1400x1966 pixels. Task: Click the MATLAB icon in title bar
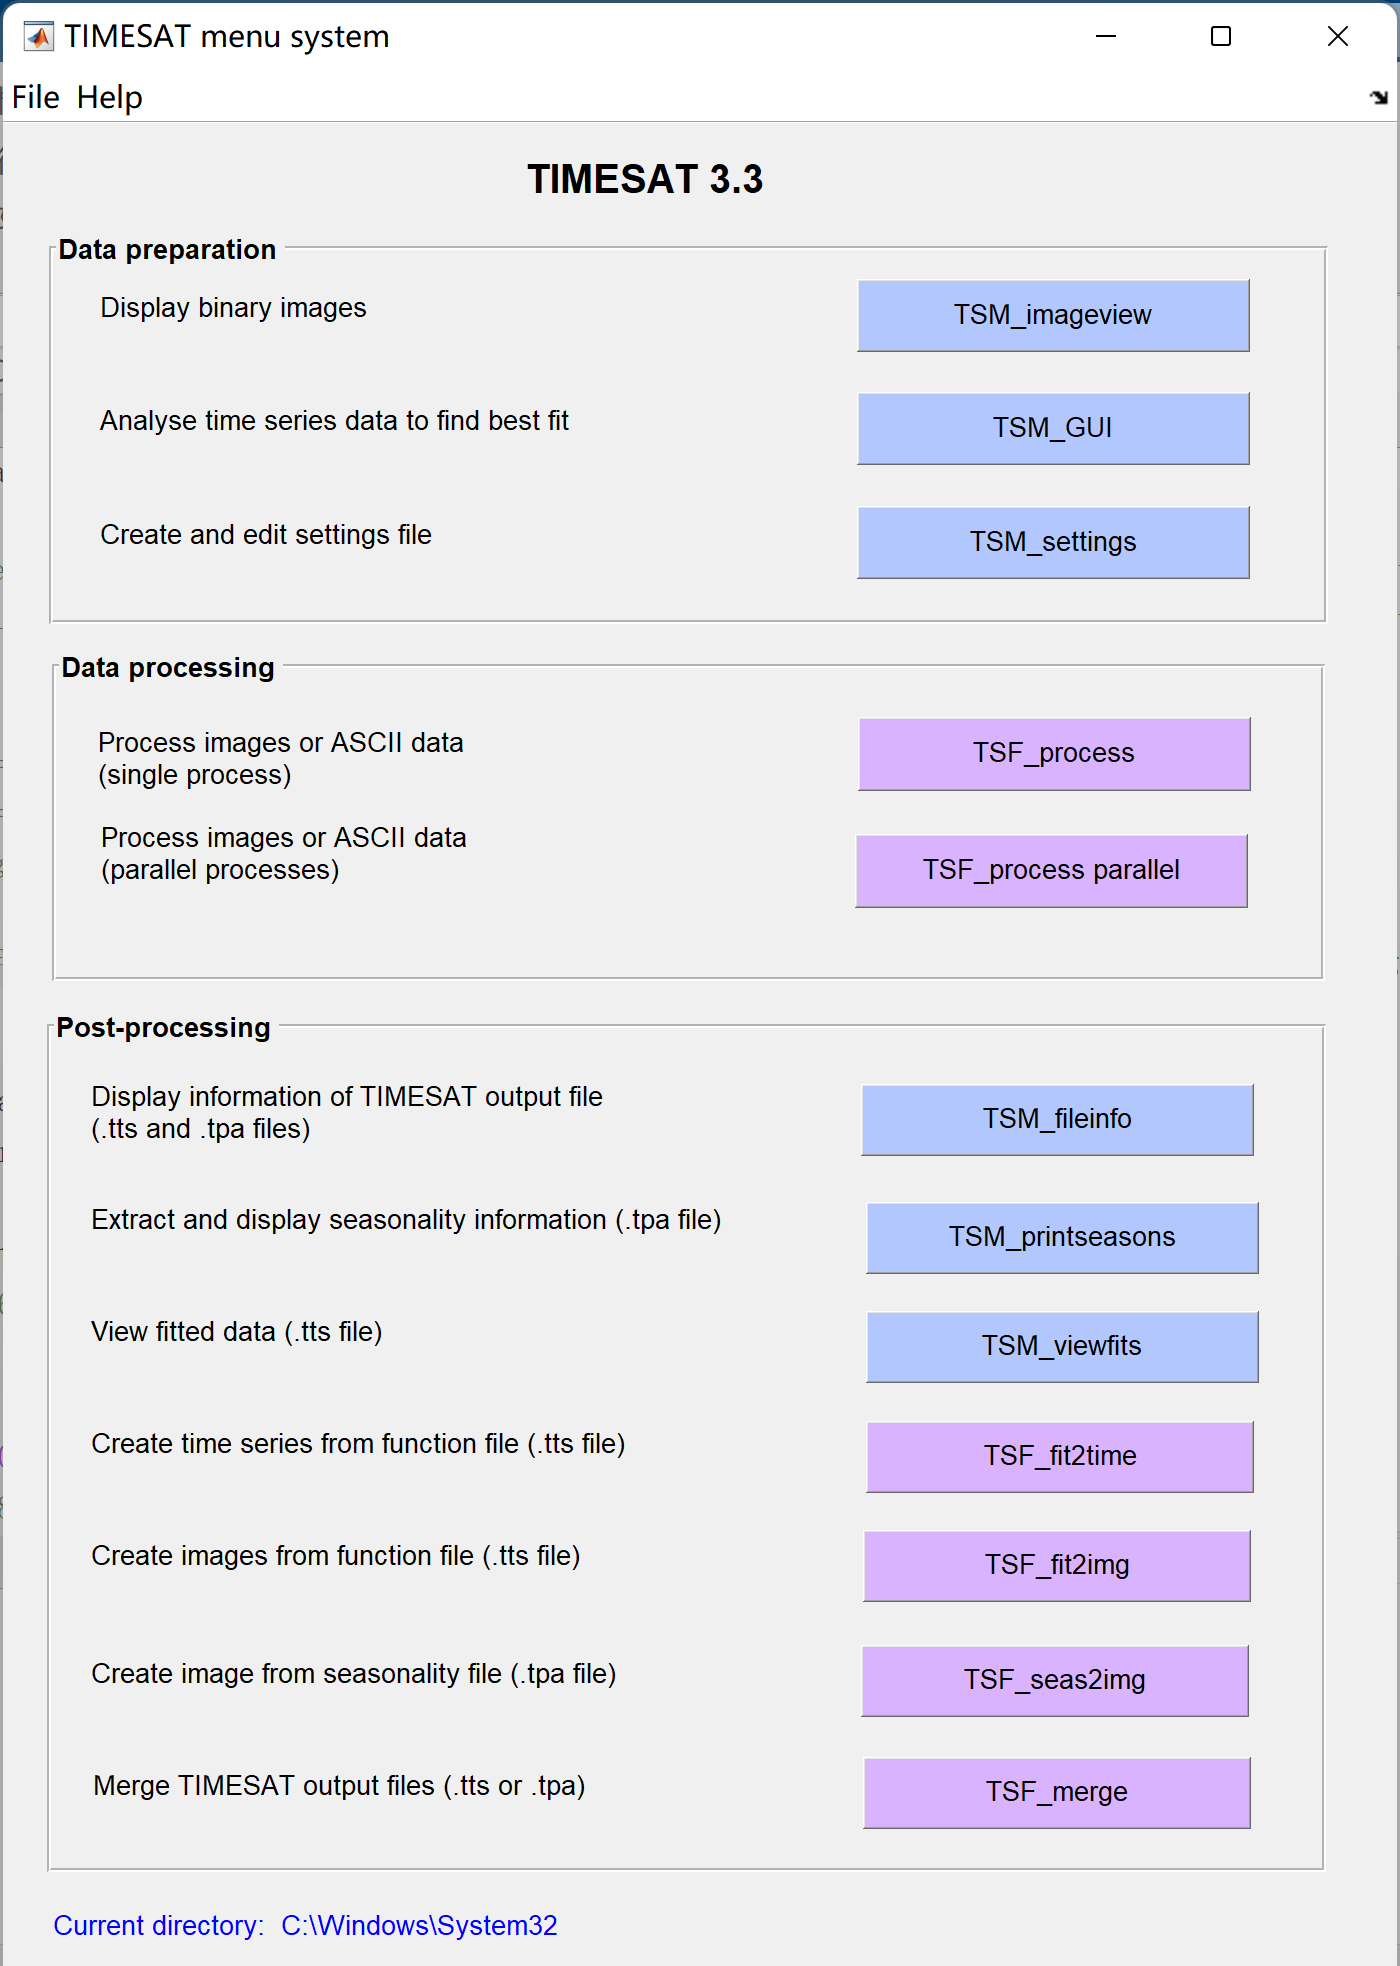[x=39, y=37]
